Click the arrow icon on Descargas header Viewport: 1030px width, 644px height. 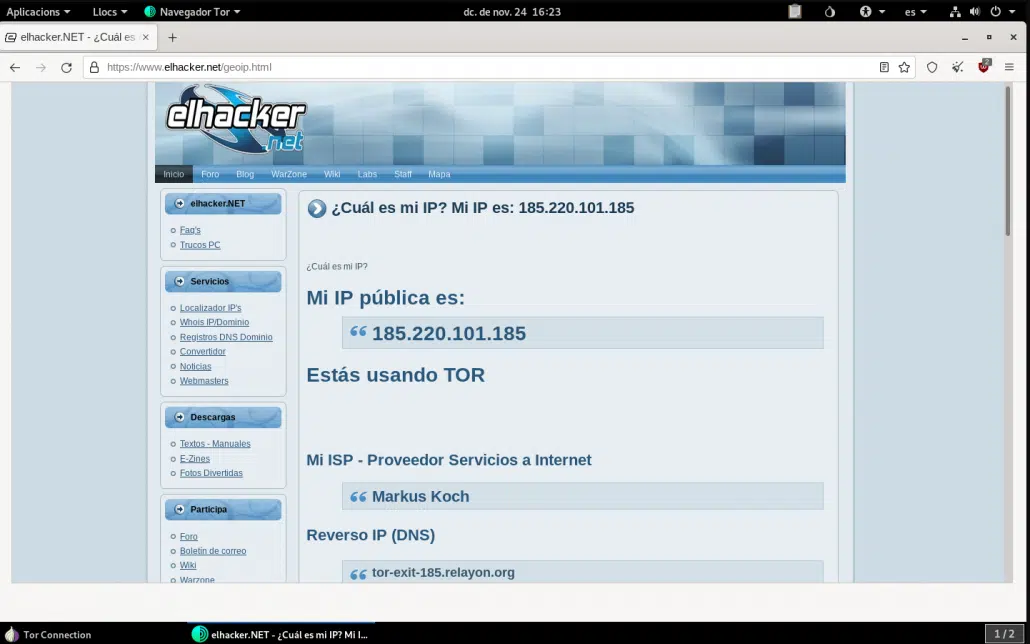pos(179,417)
